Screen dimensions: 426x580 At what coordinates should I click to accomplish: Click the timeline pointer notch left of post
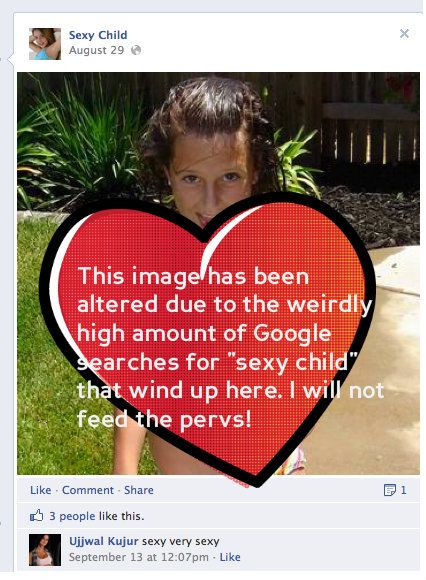click(x=10, y=59)
